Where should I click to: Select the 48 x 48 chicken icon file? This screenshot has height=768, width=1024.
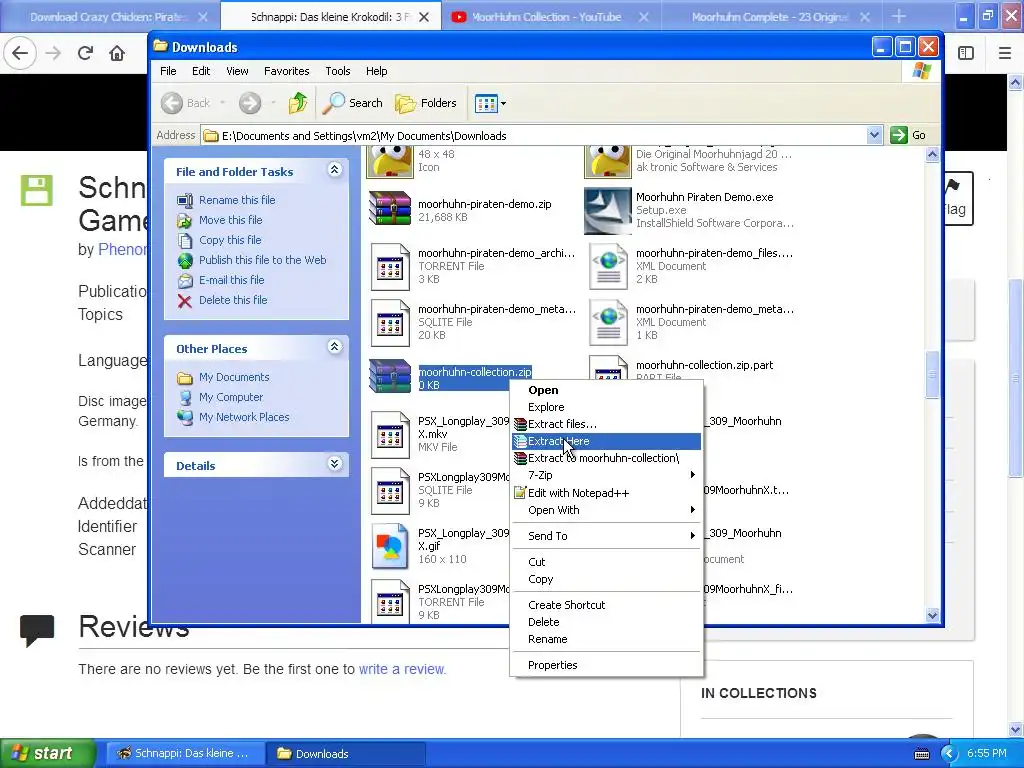click(x=390, y=161)
